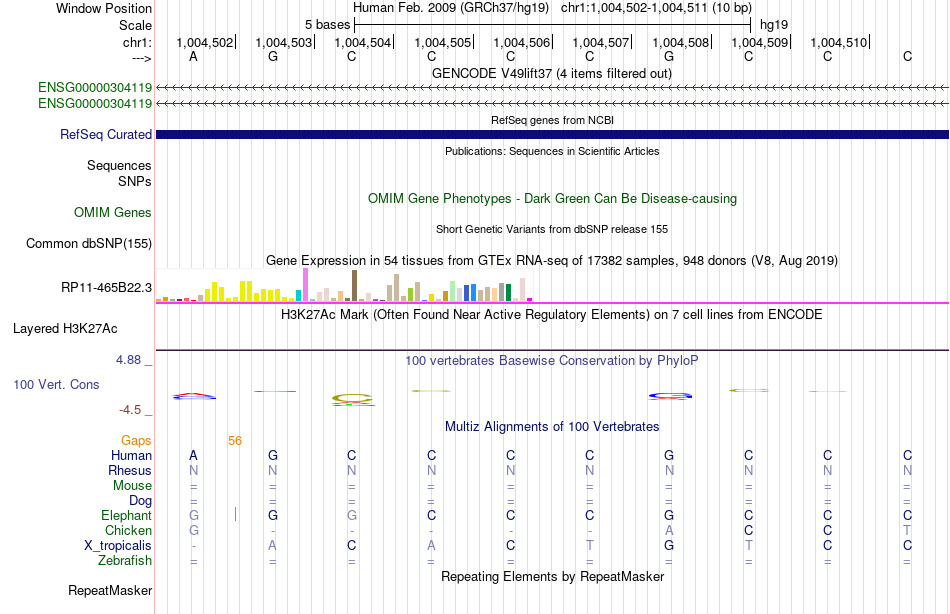The width and height of the screenshot is (950, 614).
Task: Click the tall violet bar in GTEx chart
Action: (306, 285)
